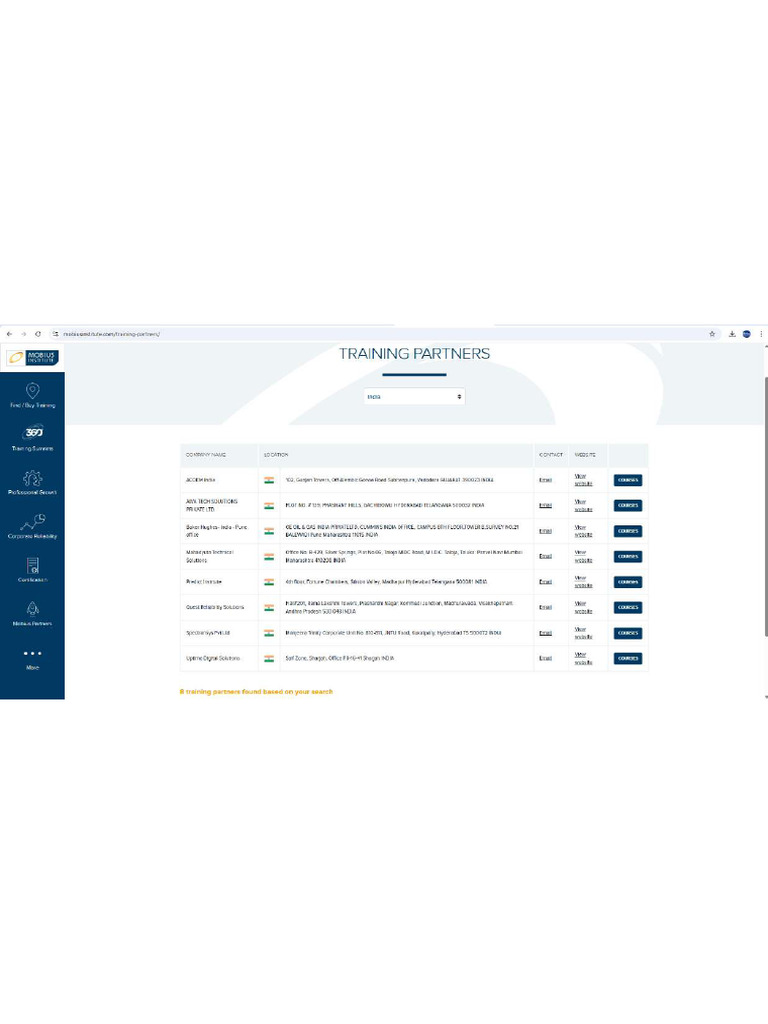This screenshot has width=768, height=1024.
Task: Open the country dropdown showing India
Action: point(414,396)
